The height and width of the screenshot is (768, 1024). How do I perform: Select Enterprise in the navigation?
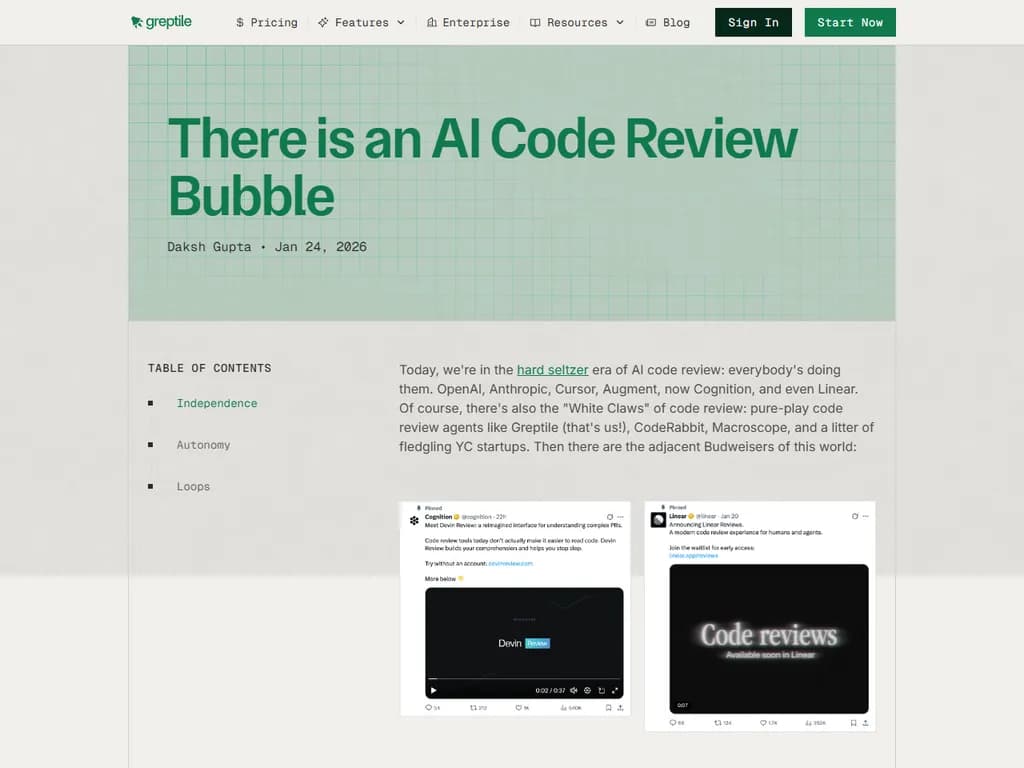point(468,21)
